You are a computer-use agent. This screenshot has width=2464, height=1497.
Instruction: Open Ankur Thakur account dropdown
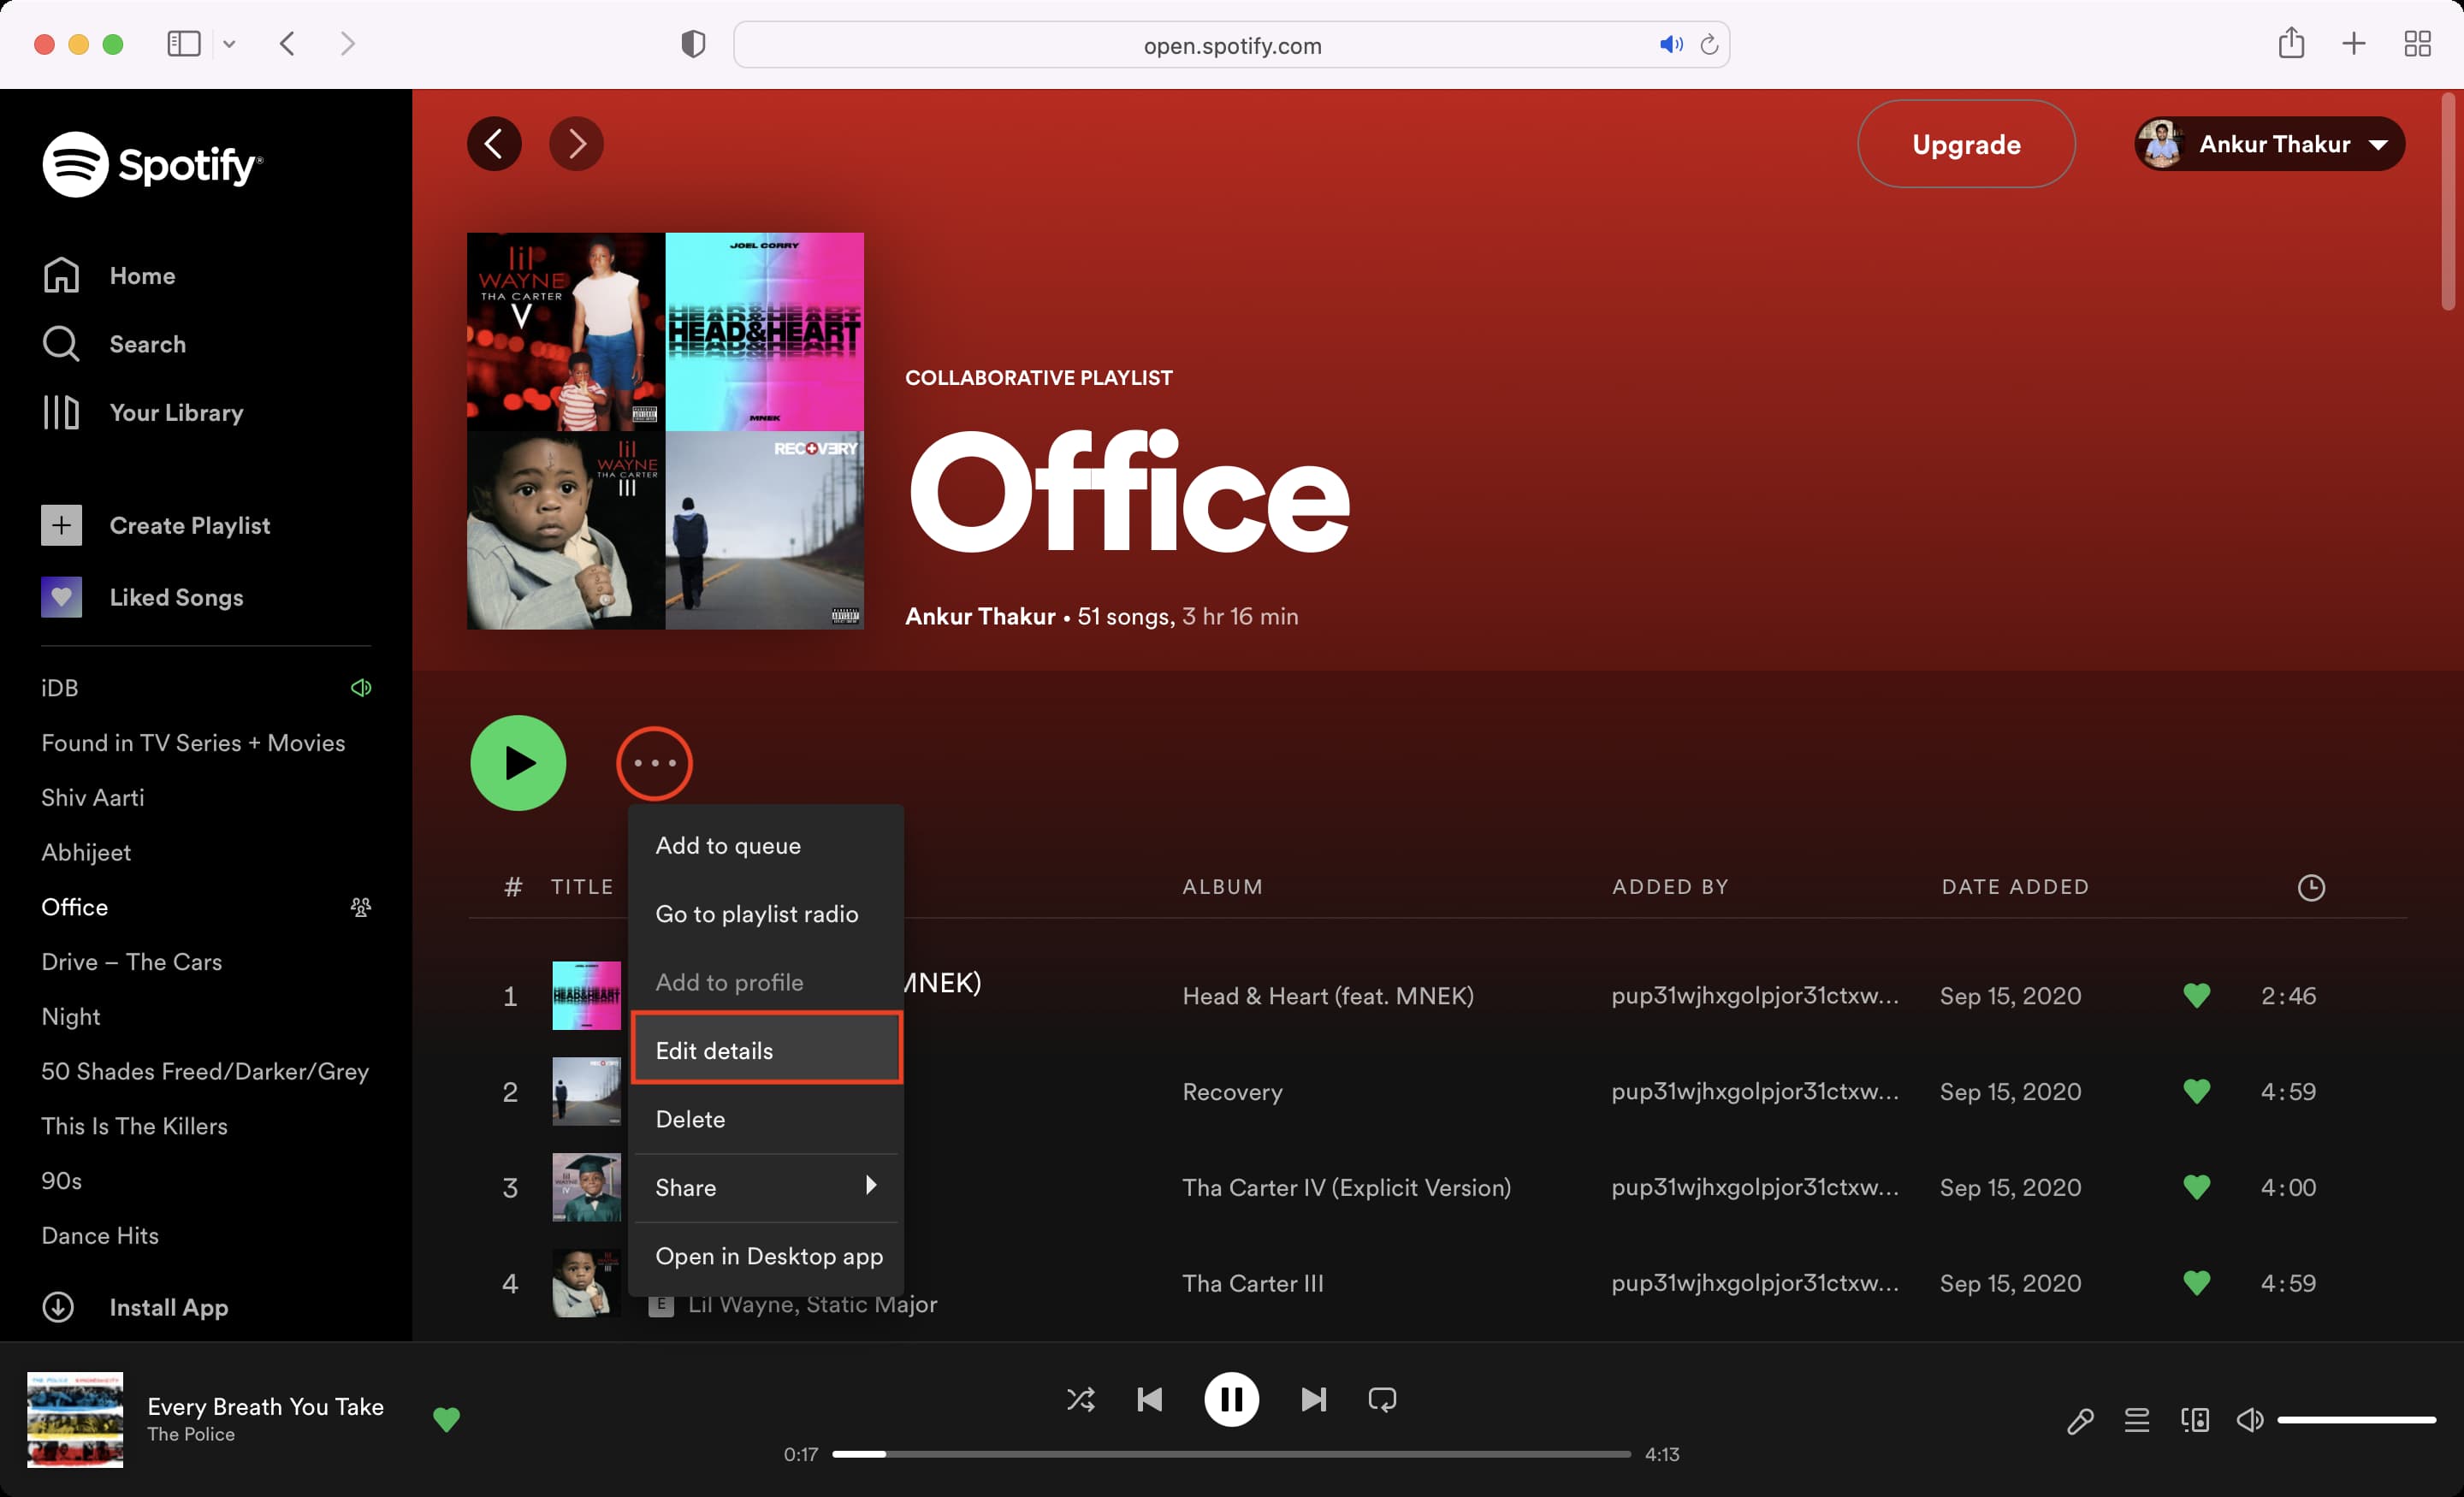pyautogui.click(x=2270, y=144)
